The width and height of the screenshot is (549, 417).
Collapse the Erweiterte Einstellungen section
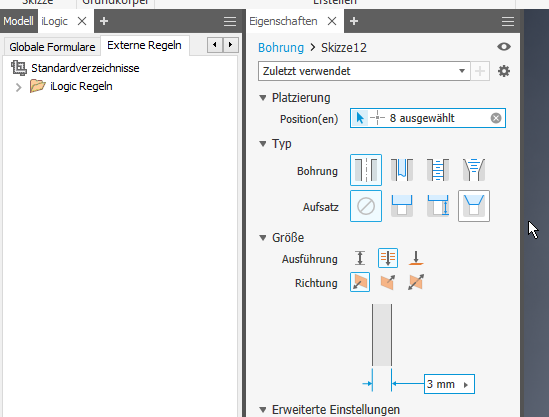263,409
